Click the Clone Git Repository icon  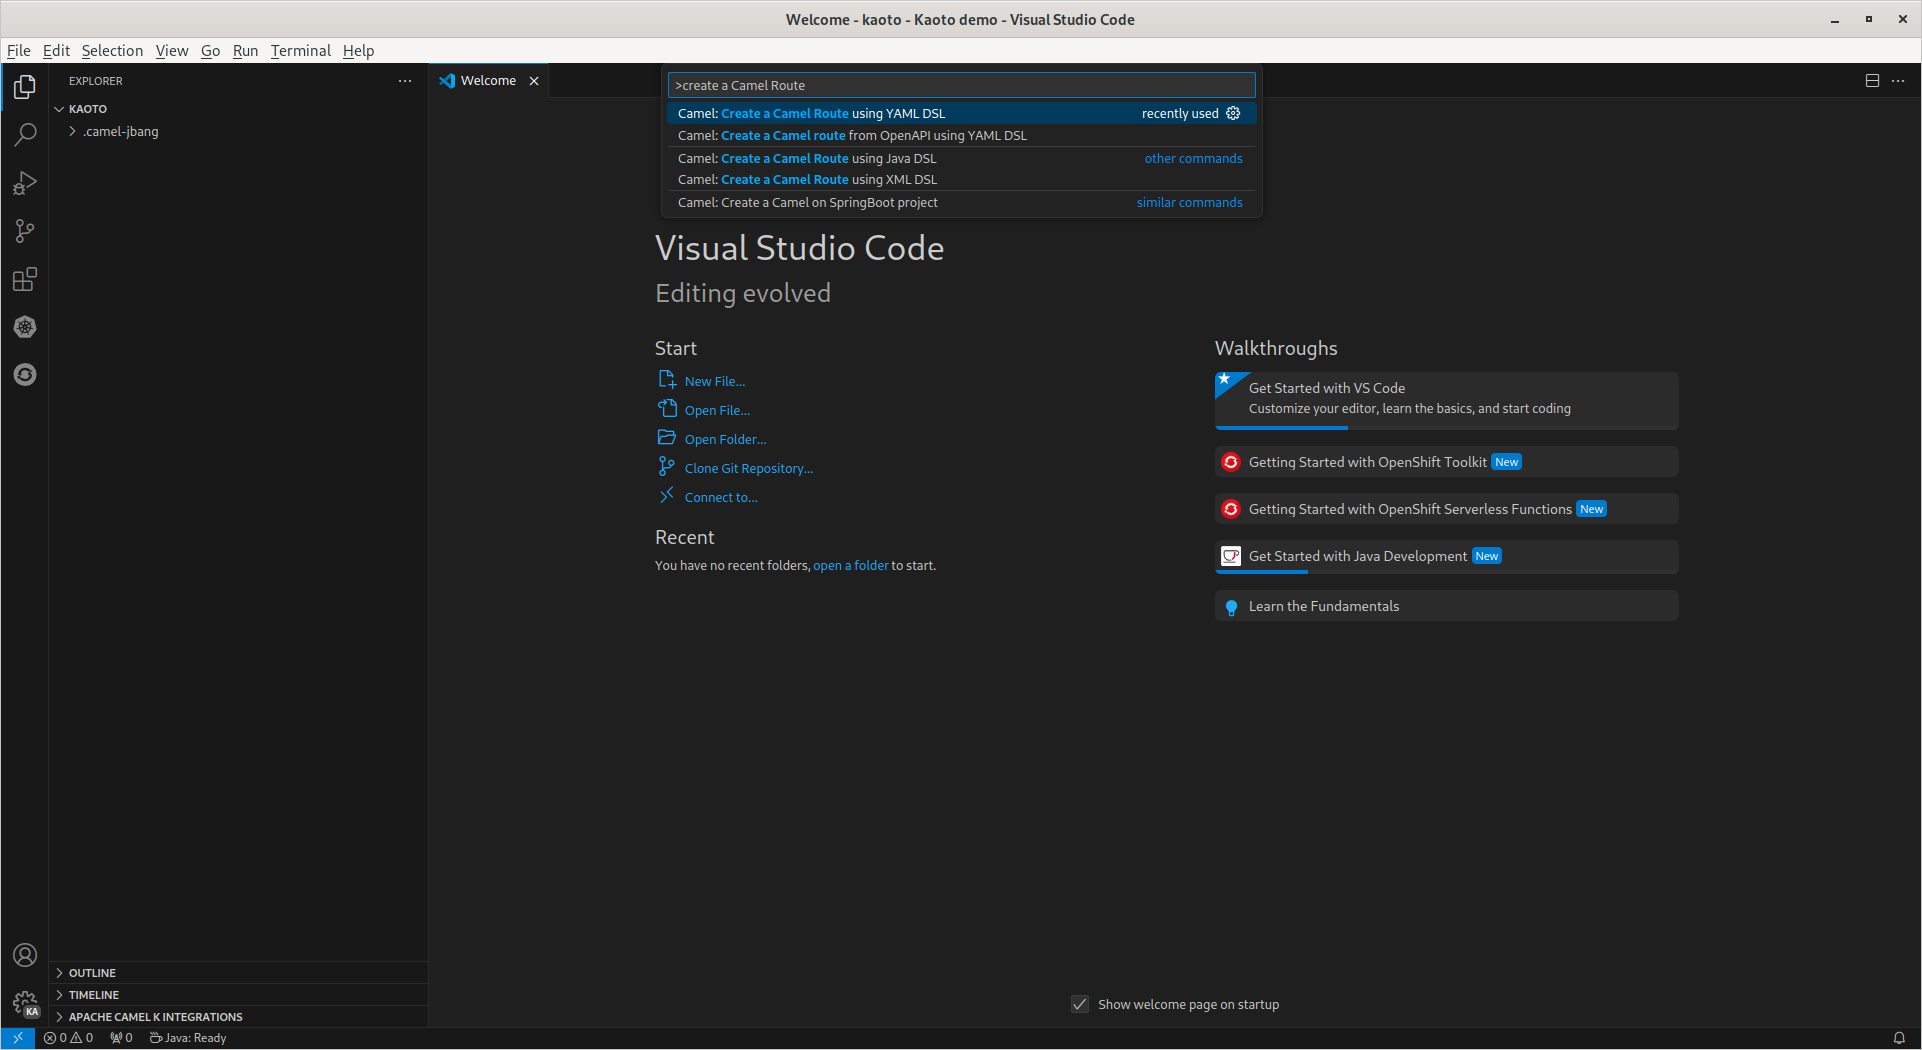[x=667, y=467]
